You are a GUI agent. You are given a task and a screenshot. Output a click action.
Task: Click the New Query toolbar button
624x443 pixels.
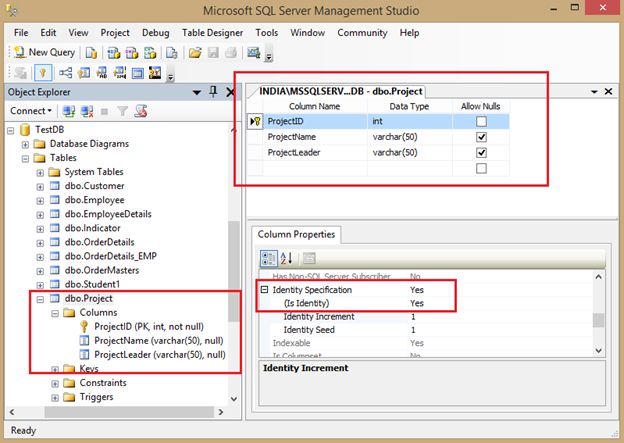[x=44, y=53]
